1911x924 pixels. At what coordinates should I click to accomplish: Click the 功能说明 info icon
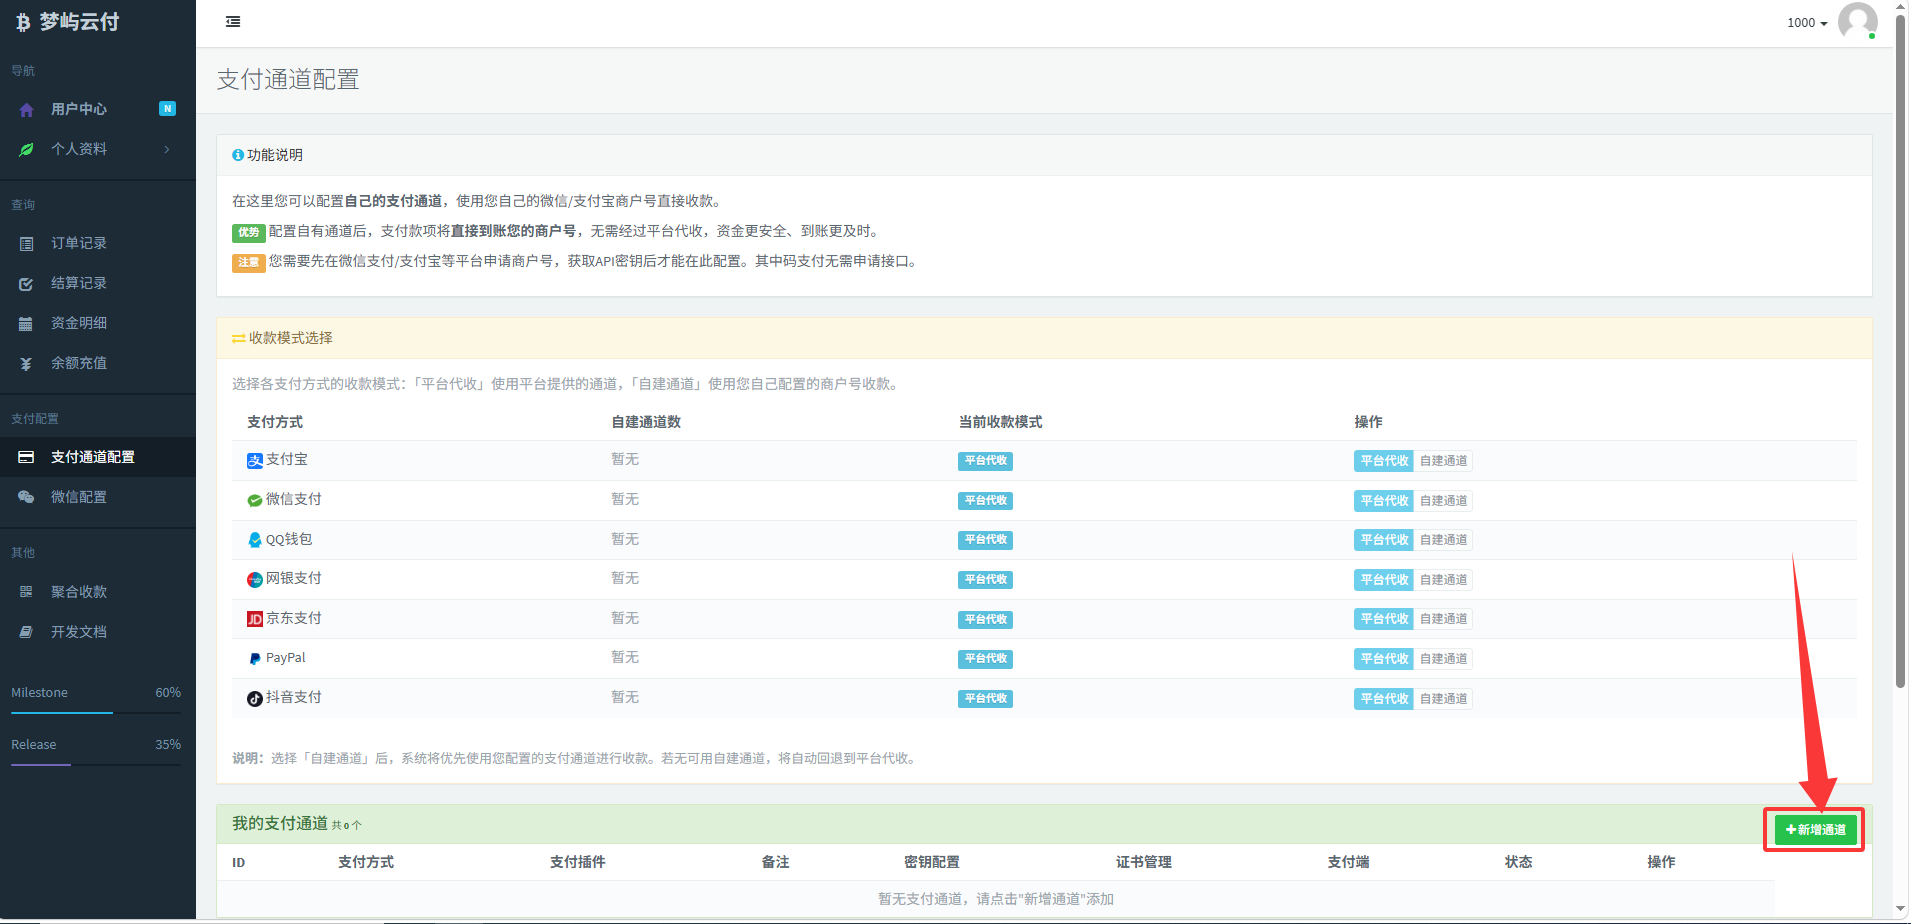pos(238,155)
